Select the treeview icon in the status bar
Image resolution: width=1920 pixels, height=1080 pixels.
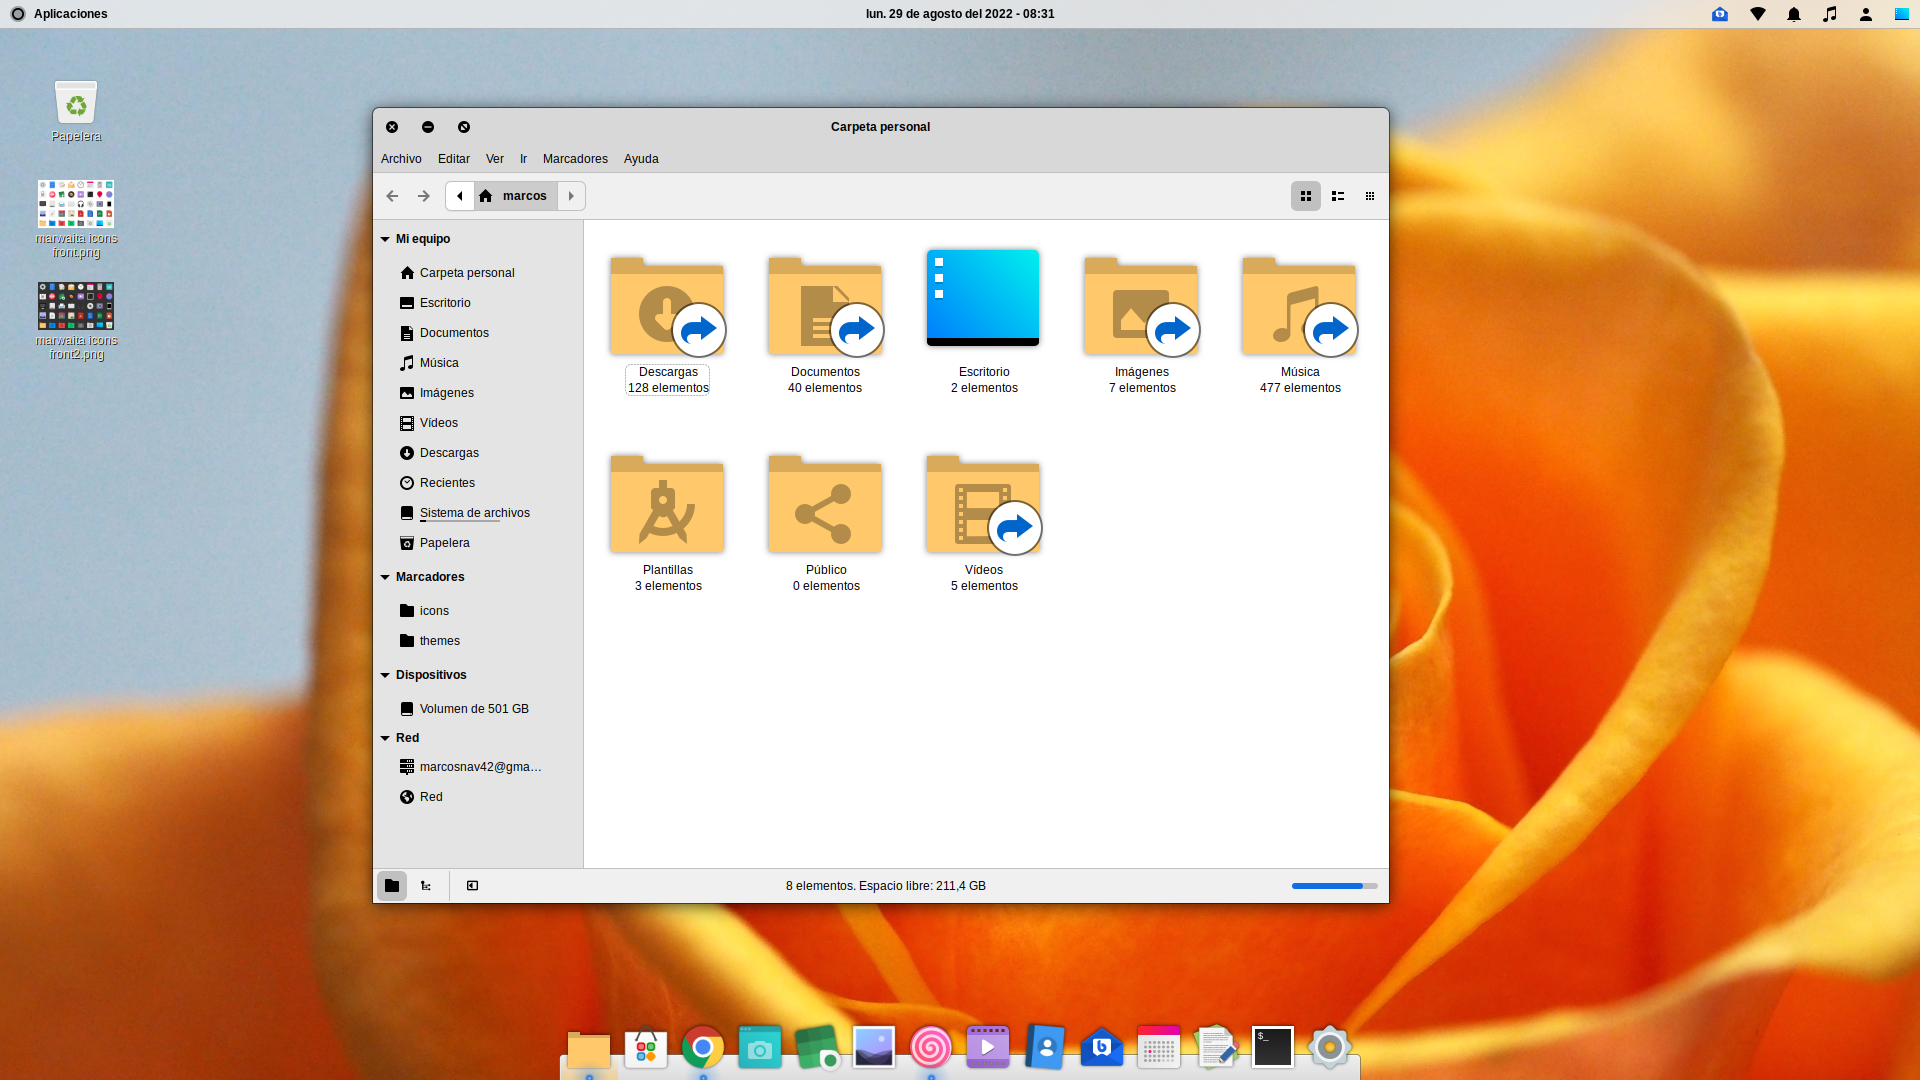pos(425,885)
